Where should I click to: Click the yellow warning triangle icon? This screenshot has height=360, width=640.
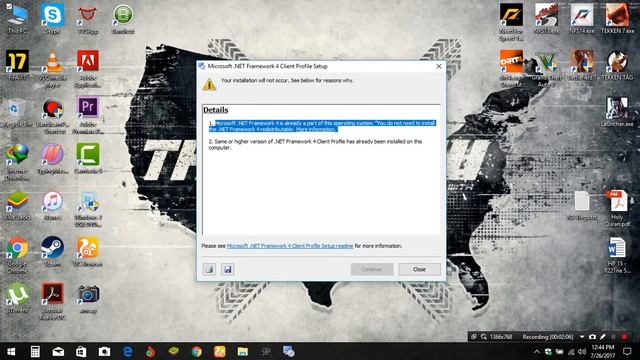point(209,84)
